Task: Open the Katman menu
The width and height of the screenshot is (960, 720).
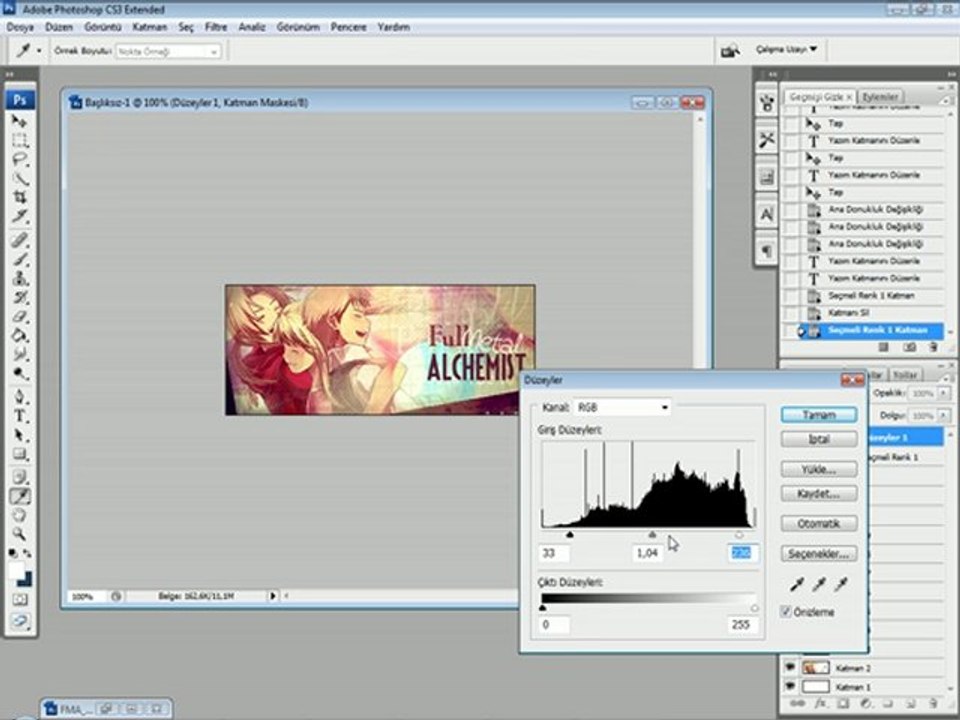Action: [149, 27]
